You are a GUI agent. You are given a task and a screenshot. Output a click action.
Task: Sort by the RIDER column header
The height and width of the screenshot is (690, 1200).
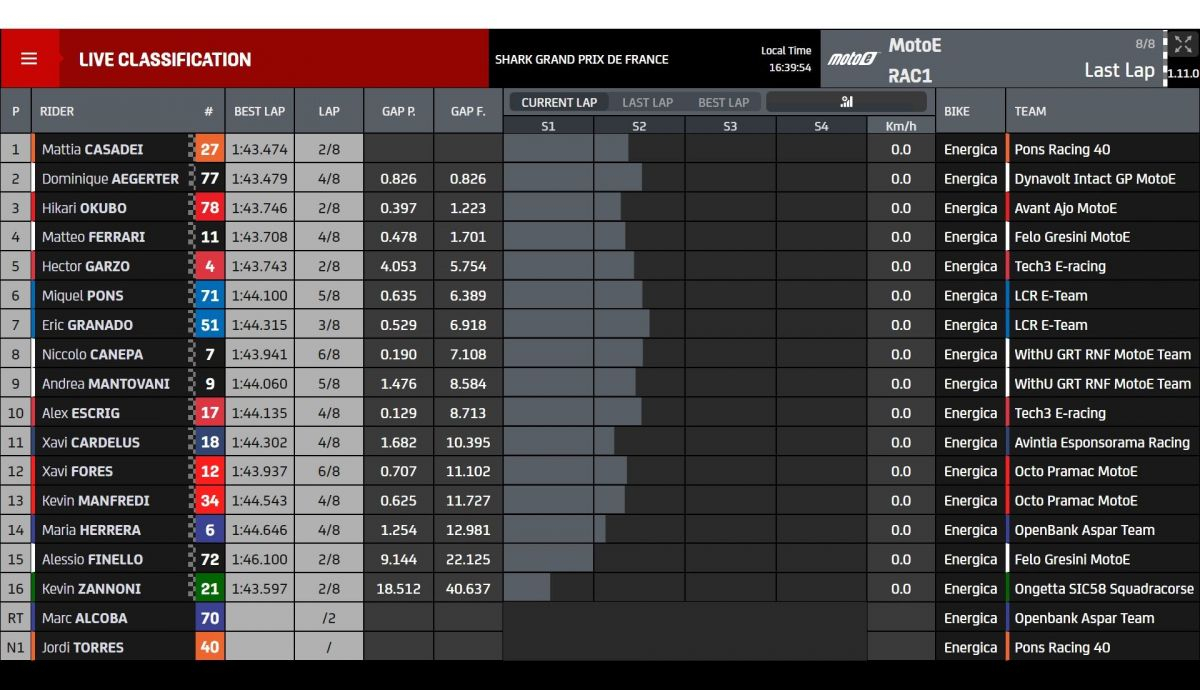pyautogui.click(x=57, y=111)
